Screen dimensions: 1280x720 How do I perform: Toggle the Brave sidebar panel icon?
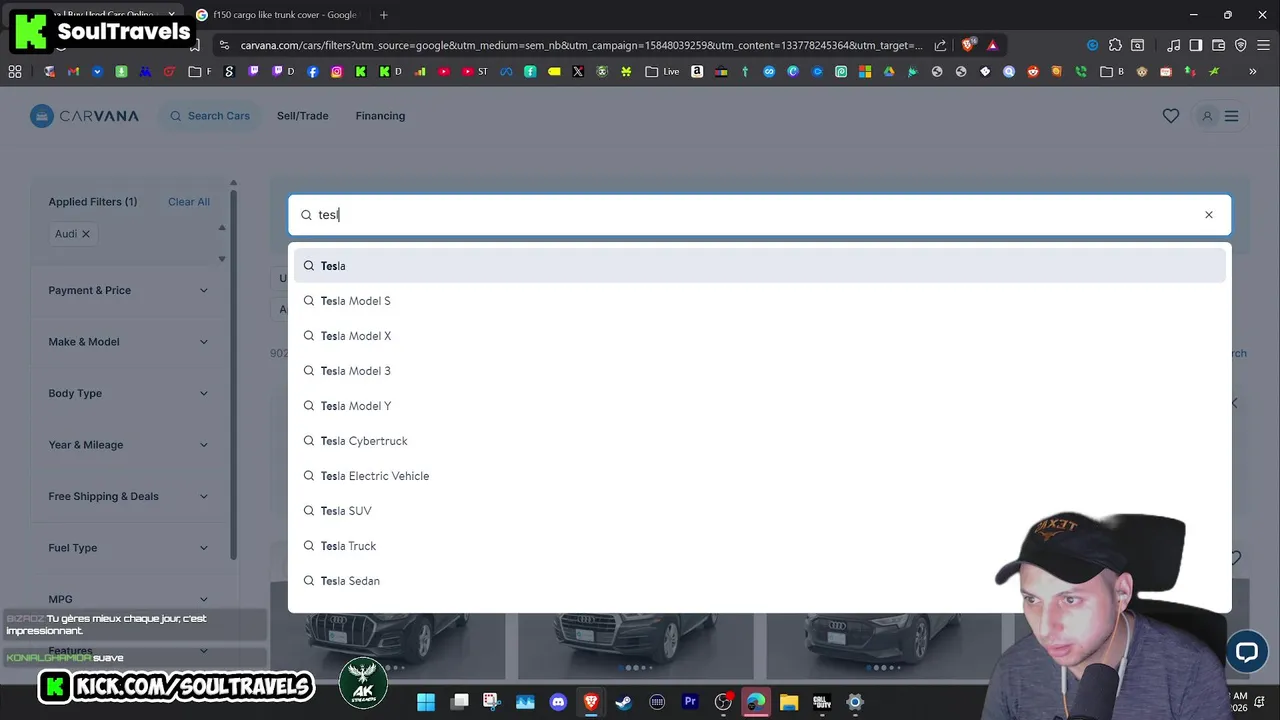point(1195,45)
